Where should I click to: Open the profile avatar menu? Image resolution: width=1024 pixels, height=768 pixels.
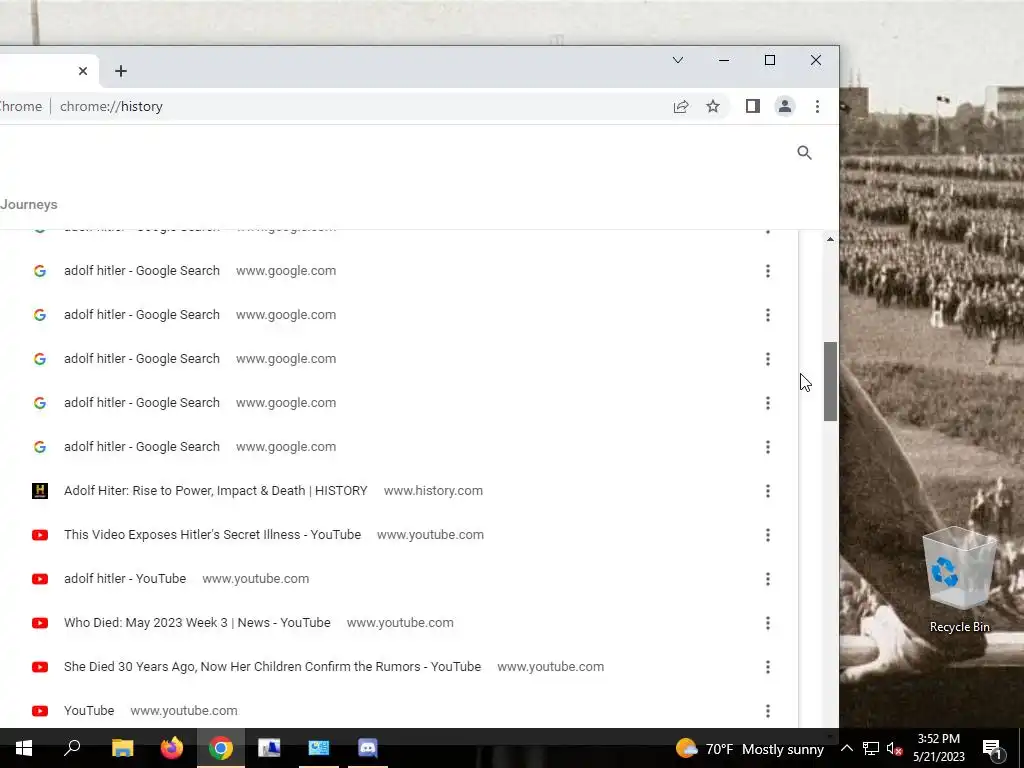pos(785,106)
